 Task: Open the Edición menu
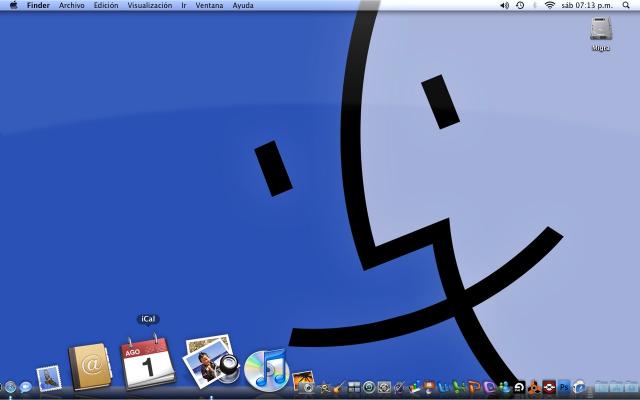point(106,5)
